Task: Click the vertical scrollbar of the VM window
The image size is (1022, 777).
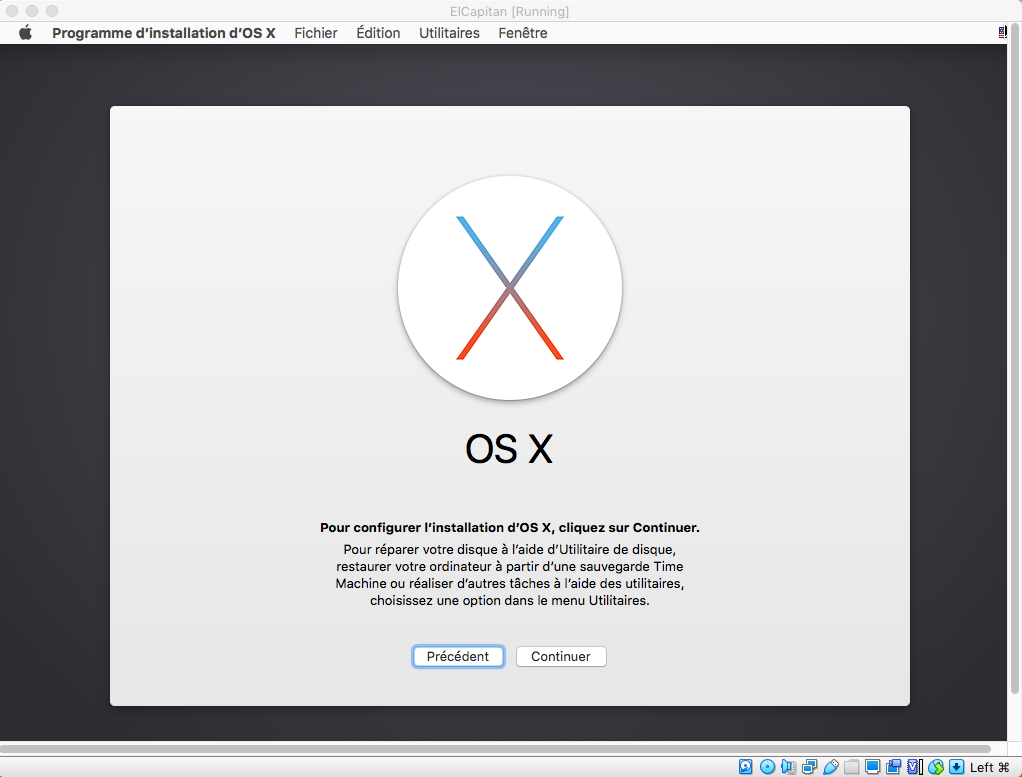Action: click(1015, 359)
